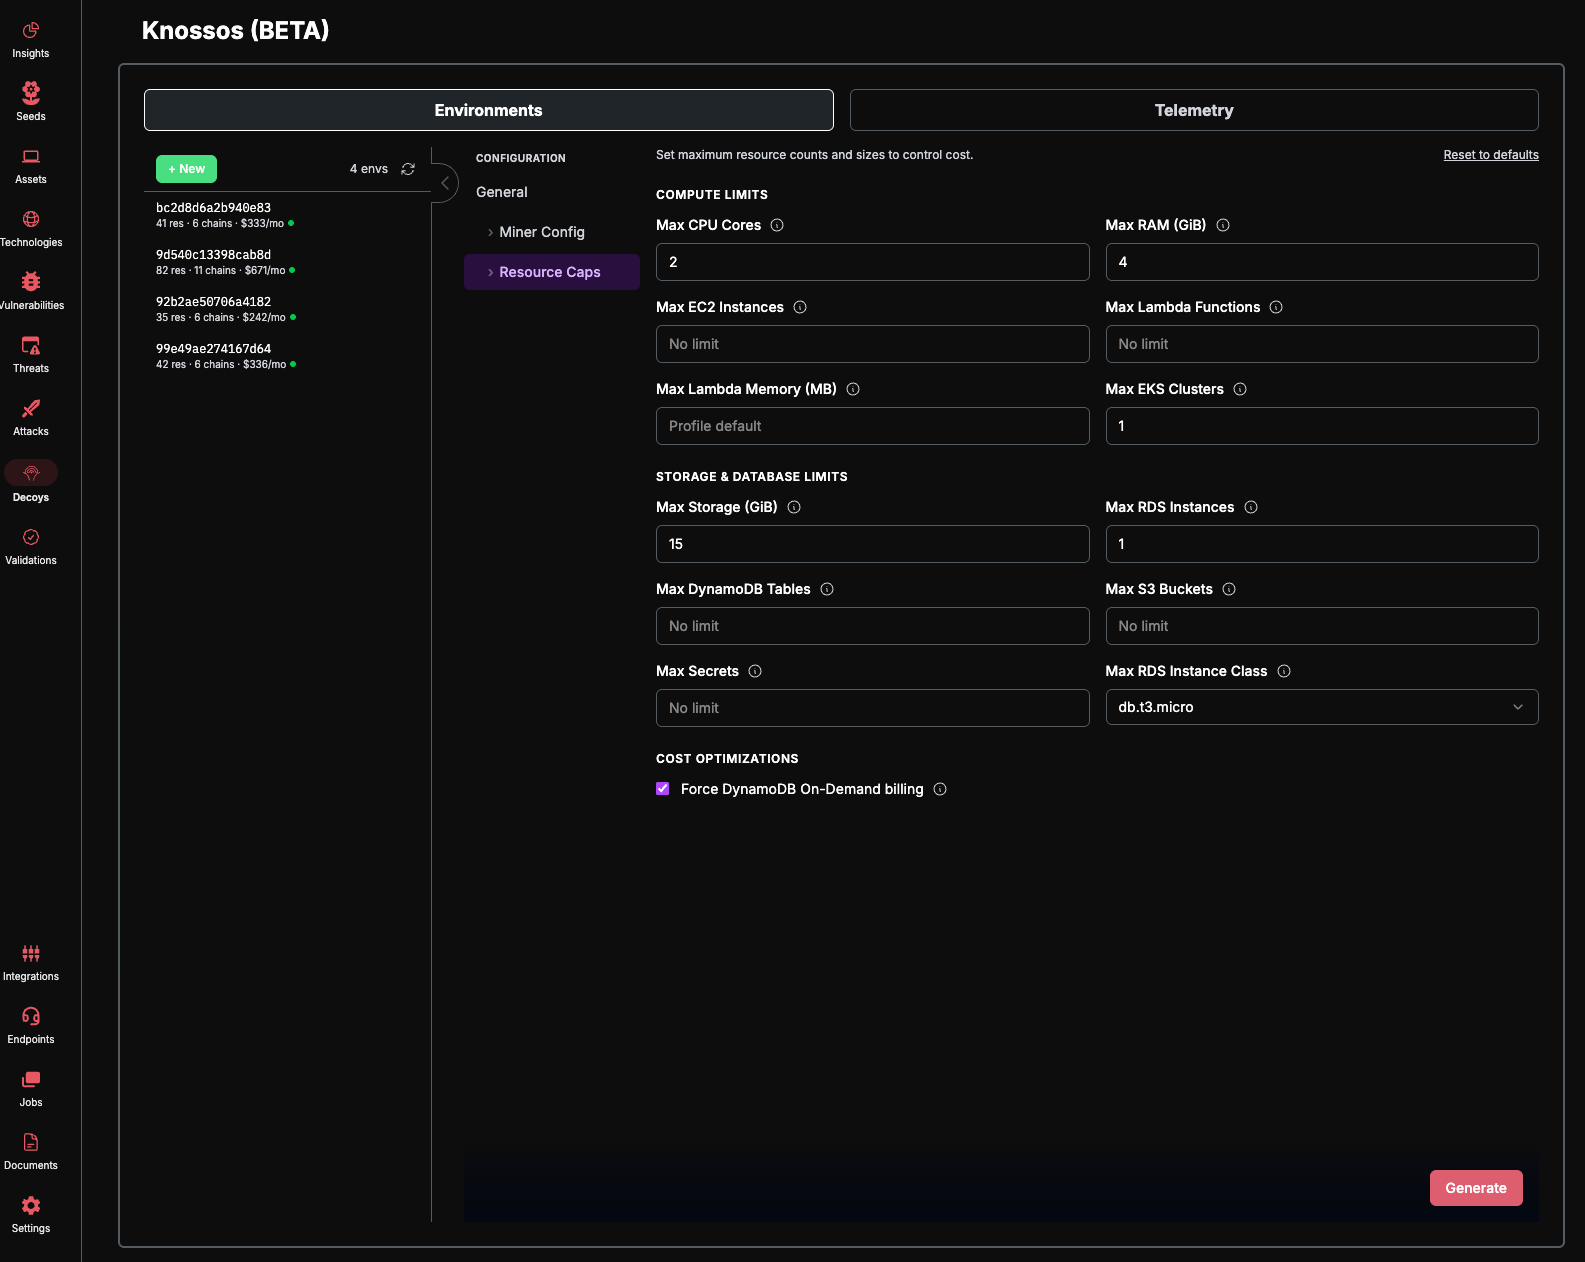The width and height of the screenshot is (1585, 1262).
Task: Focus the Max Secrets field
Action: click(x=873, y=708)
